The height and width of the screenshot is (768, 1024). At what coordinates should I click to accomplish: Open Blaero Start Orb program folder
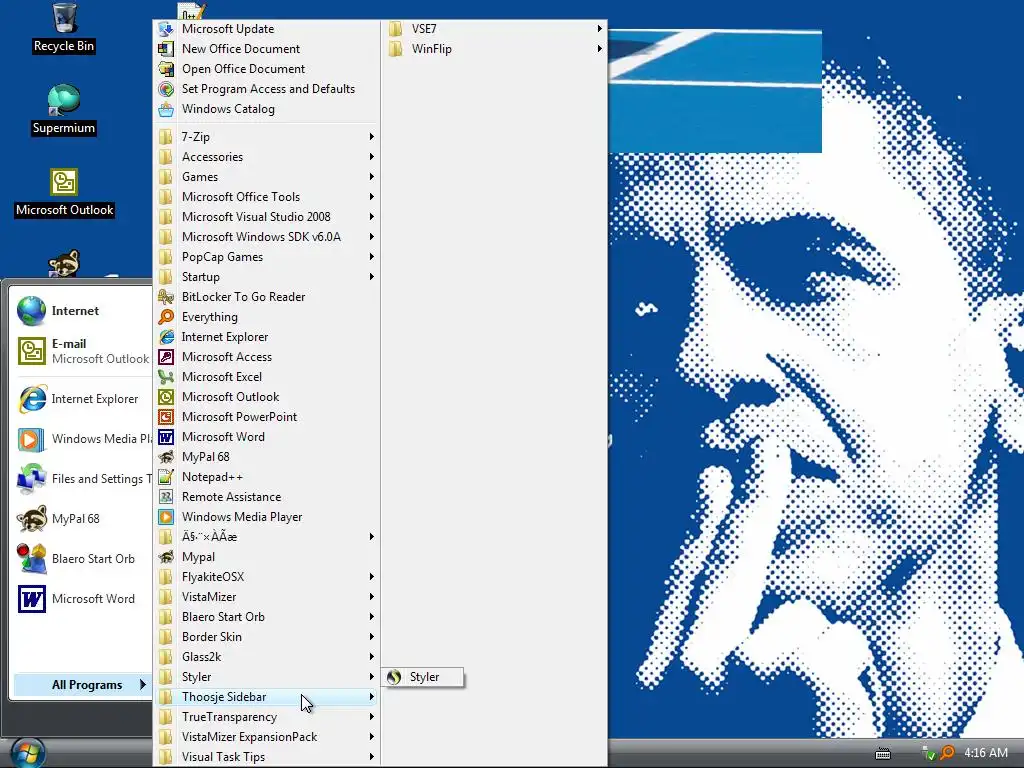click(266, 617)
